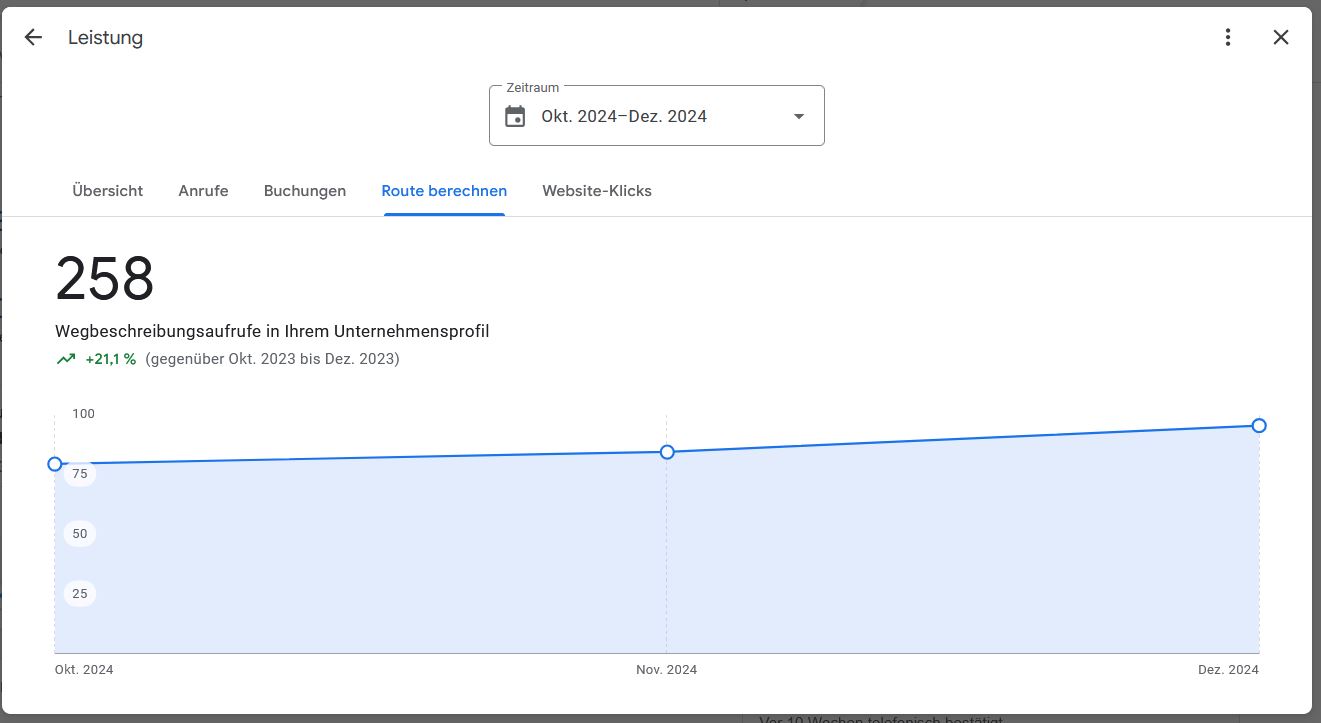
Task: Select the Route berechnen tab
Action: (x=444, y=191)
